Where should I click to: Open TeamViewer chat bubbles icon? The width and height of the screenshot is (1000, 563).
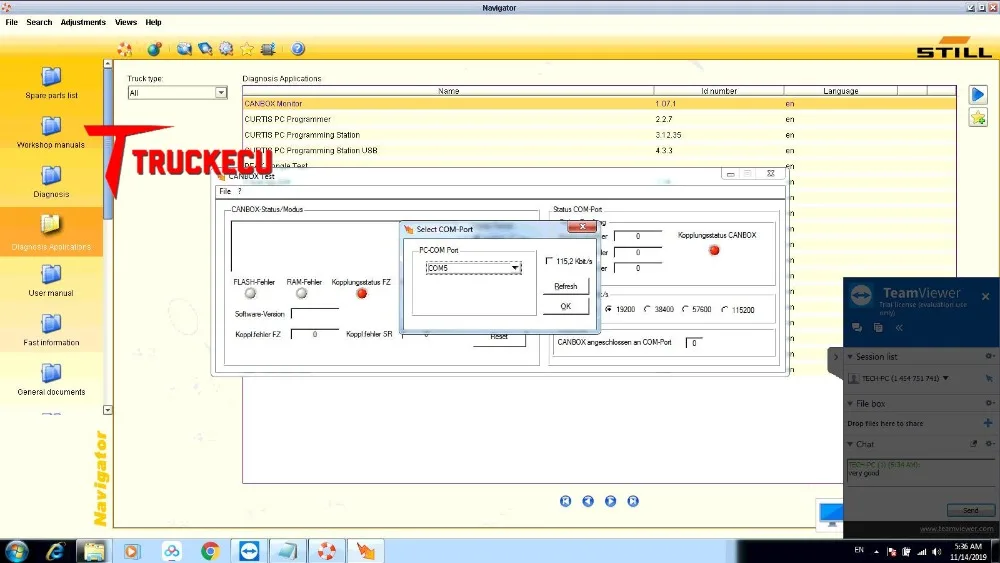point(857,327)
